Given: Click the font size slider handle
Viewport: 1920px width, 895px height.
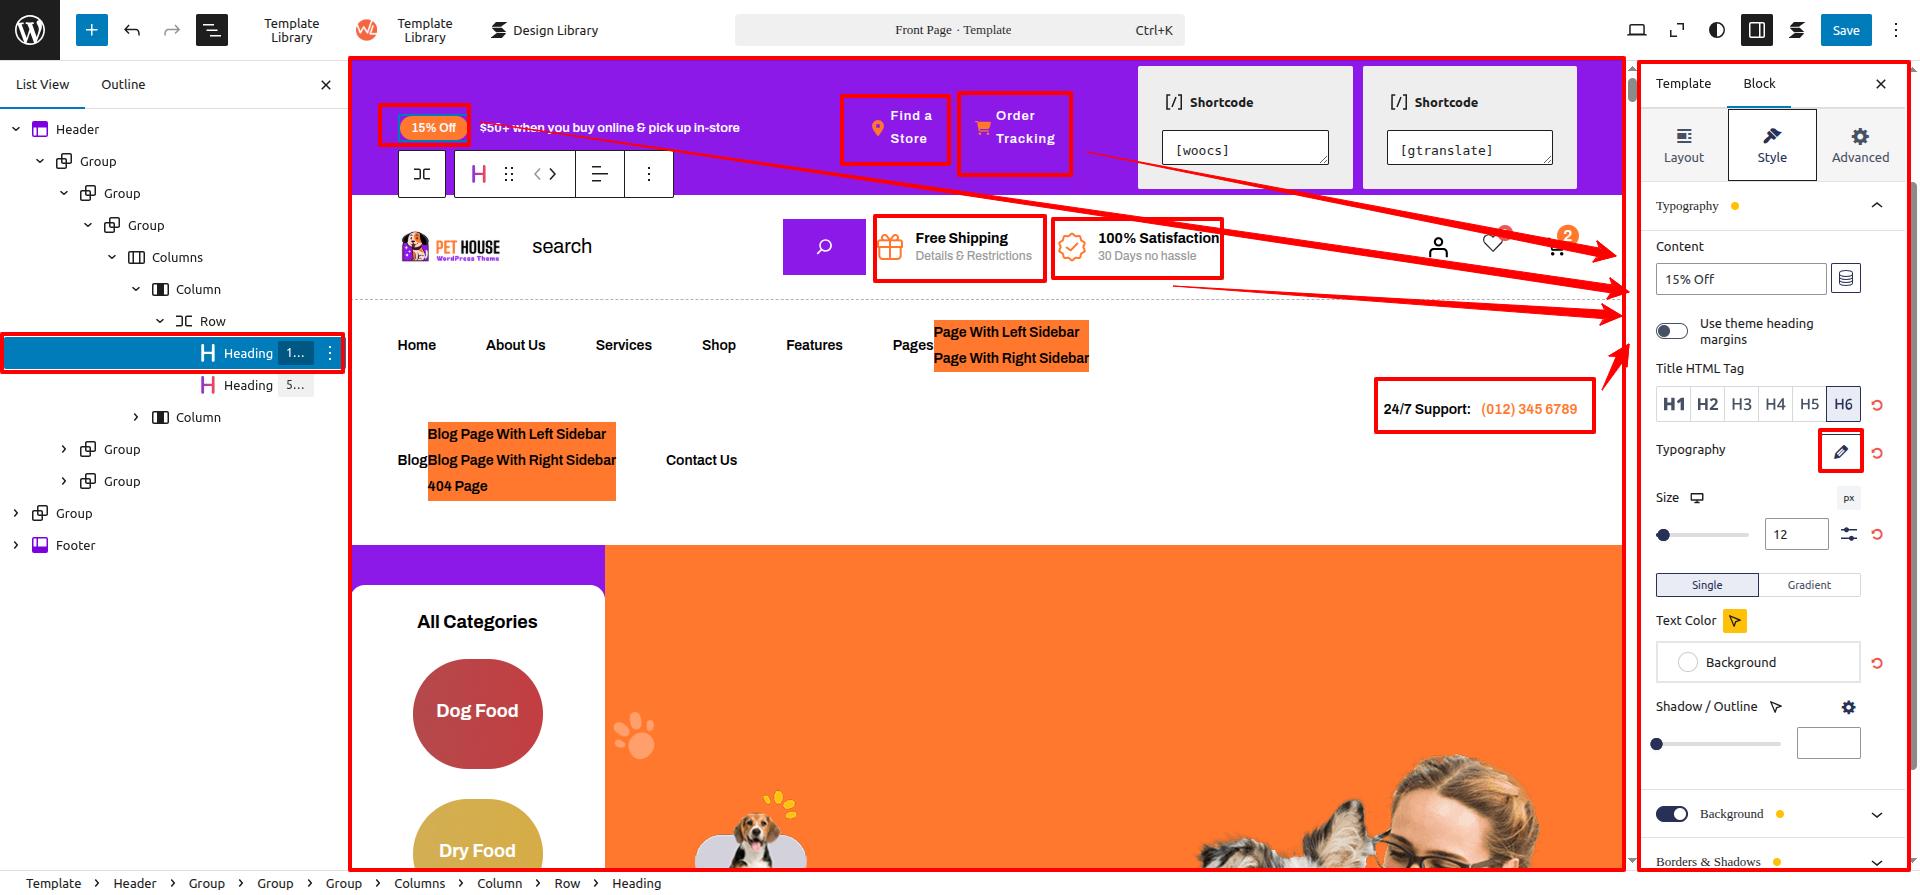Looking at the screenshot, I should pyautogui.click(x=1663, y=535).
